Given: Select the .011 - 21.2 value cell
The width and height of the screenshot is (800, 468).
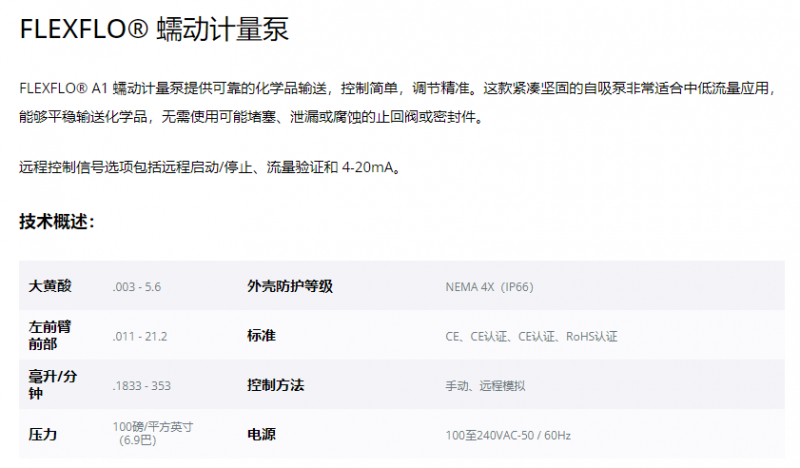Looking at the screenshot, I should tap(140, 336).
